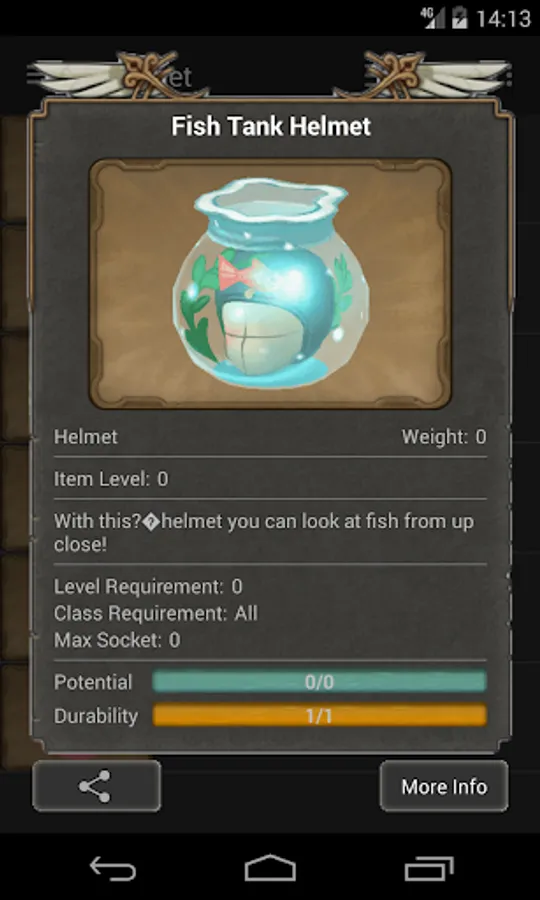
Task: Tap the right winged ornament emblem
Action: pos(422,75)
